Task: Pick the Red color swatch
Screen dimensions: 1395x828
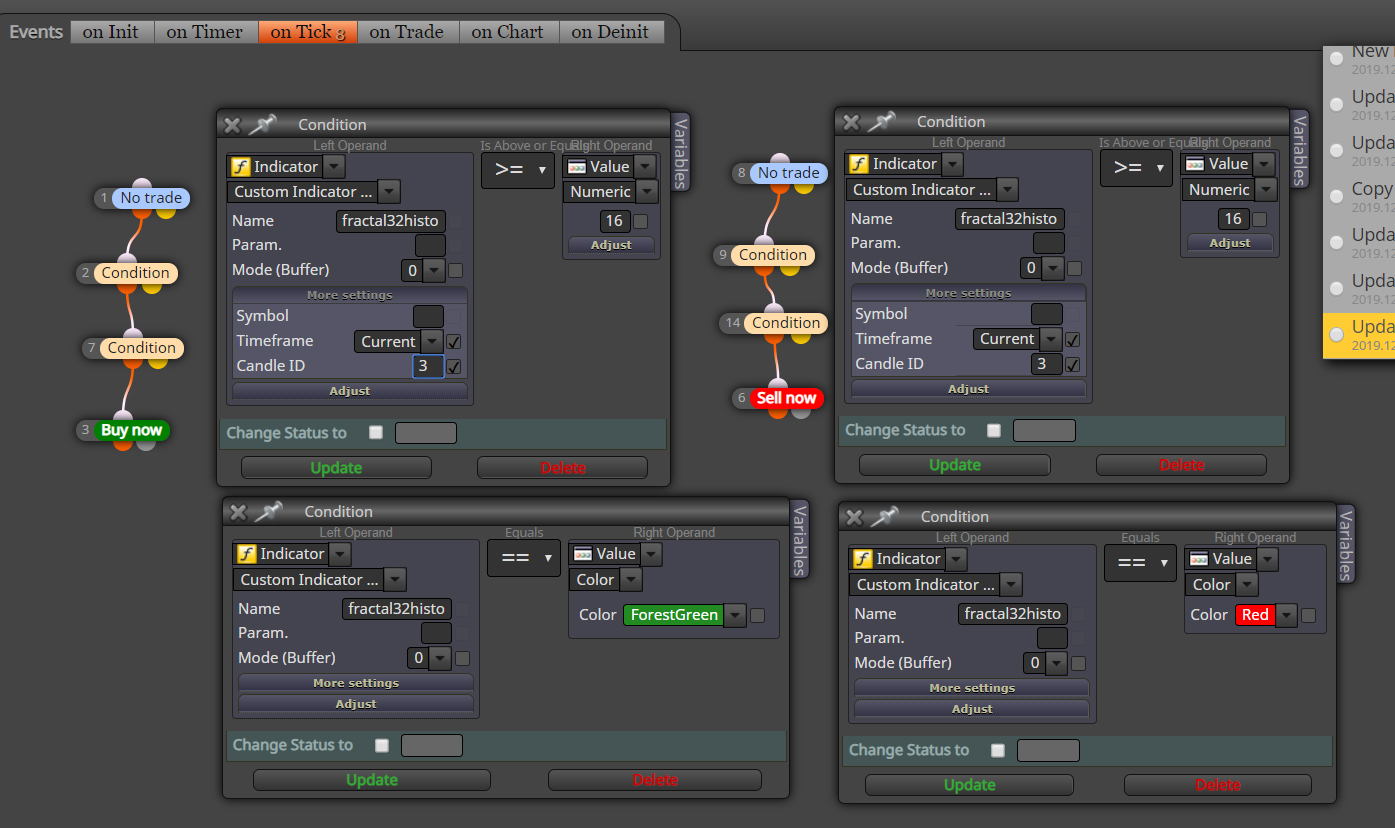Action: click(x=1256, y=615)
